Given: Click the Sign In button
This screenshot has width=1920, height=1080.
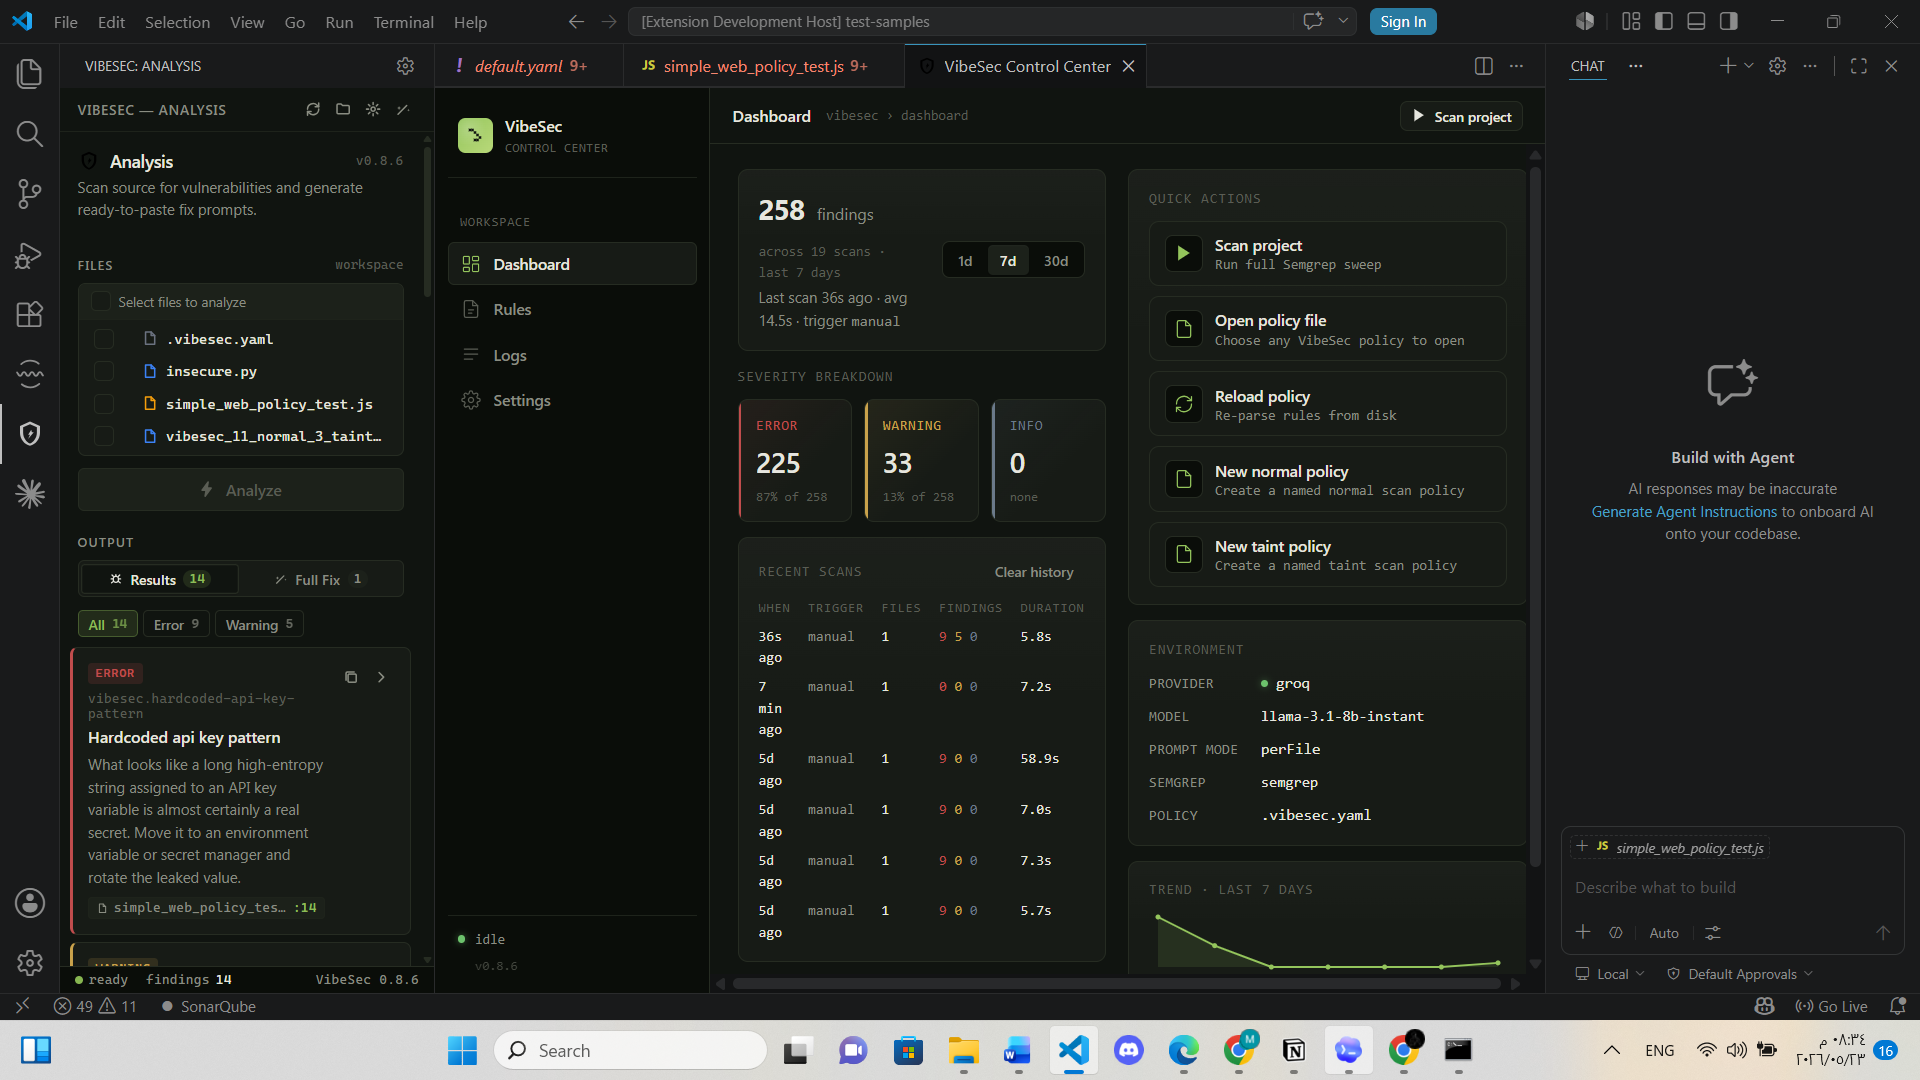Looking at the screenshot, I should coord(1403,21).
